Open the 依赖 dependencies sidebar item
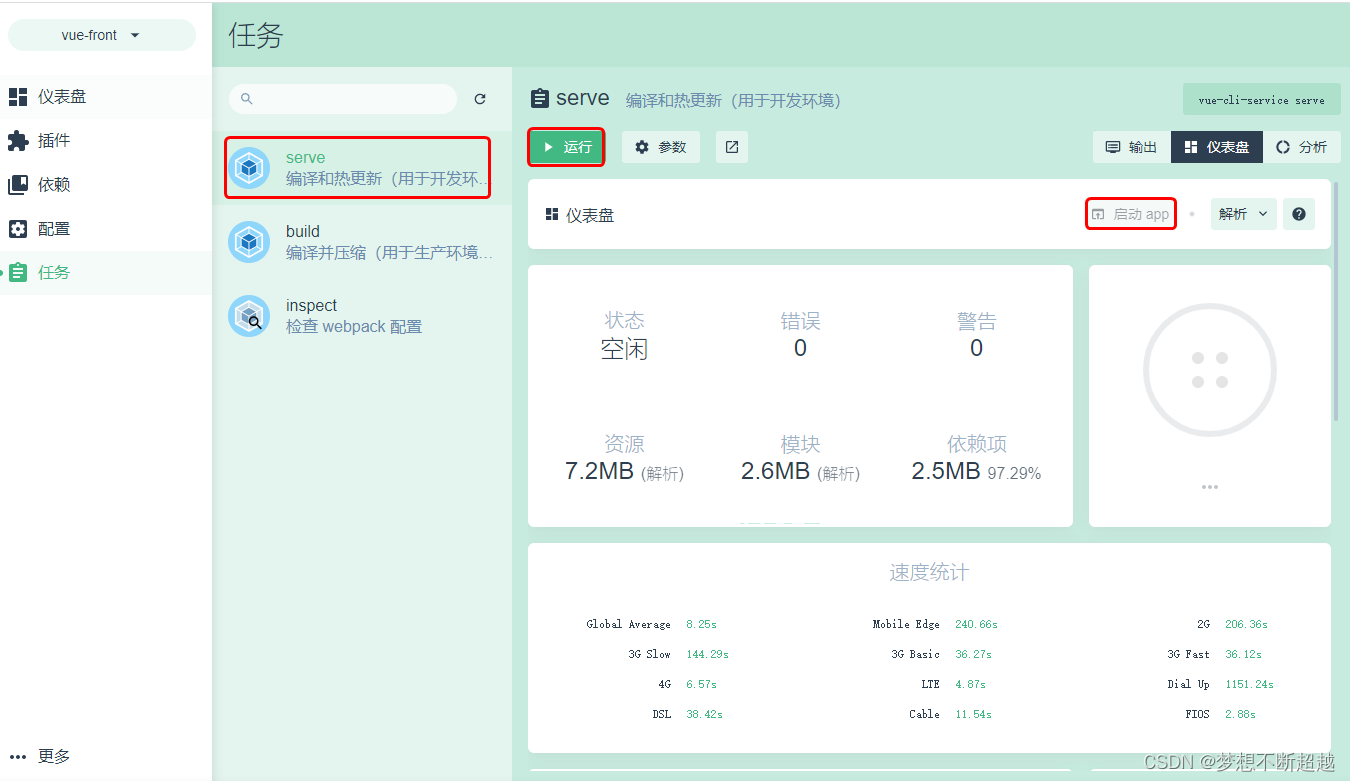This screenshot has width=1350, height=781. tap(106, 185)
